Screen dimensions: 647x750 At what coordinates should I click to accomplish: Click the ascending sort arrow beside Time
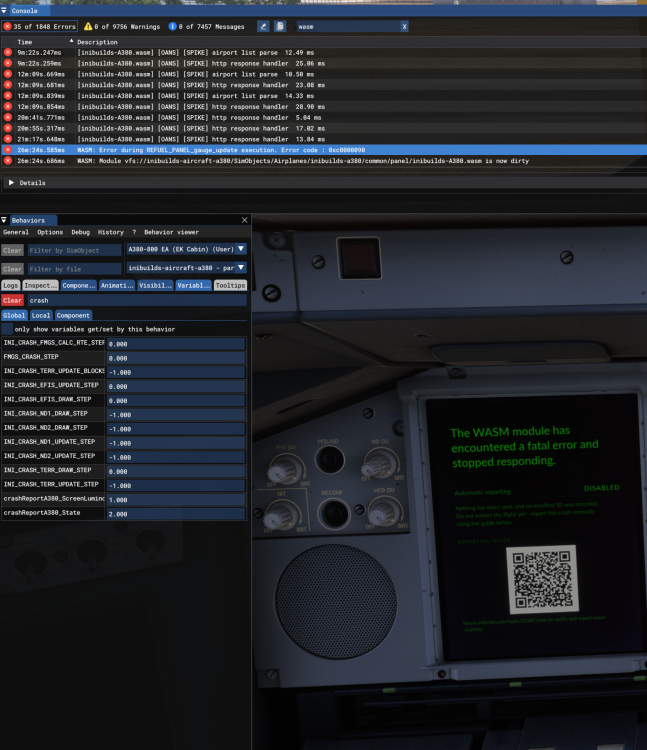click(x=71, y=41)
